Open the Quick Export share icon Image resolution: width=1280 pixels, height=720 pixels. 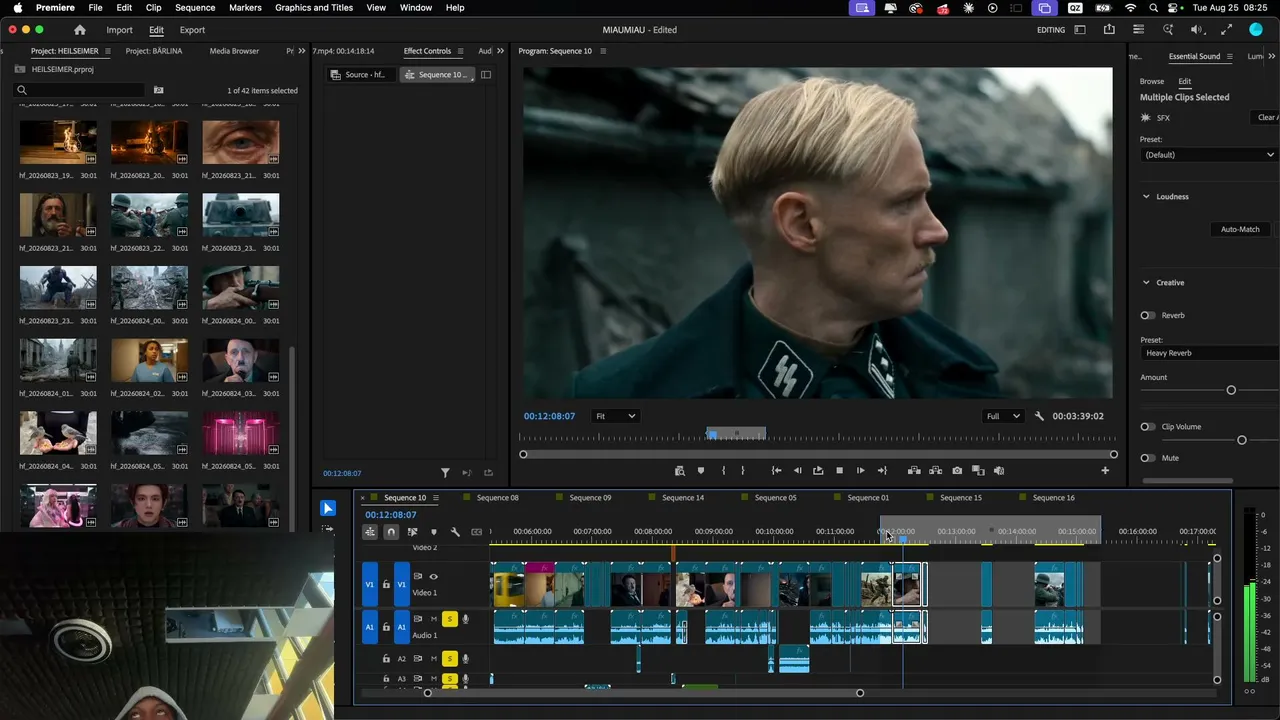(1109, 30)
